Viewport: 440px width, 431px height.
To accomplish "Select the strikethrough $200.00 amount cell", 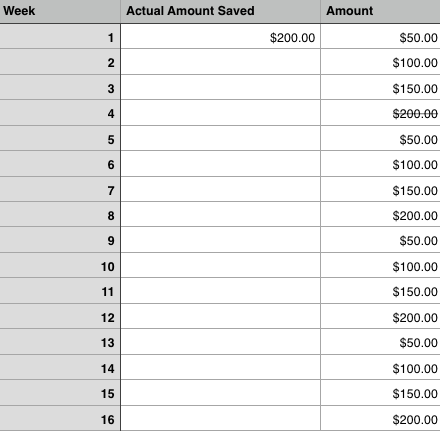I will (x=380, y=113).
